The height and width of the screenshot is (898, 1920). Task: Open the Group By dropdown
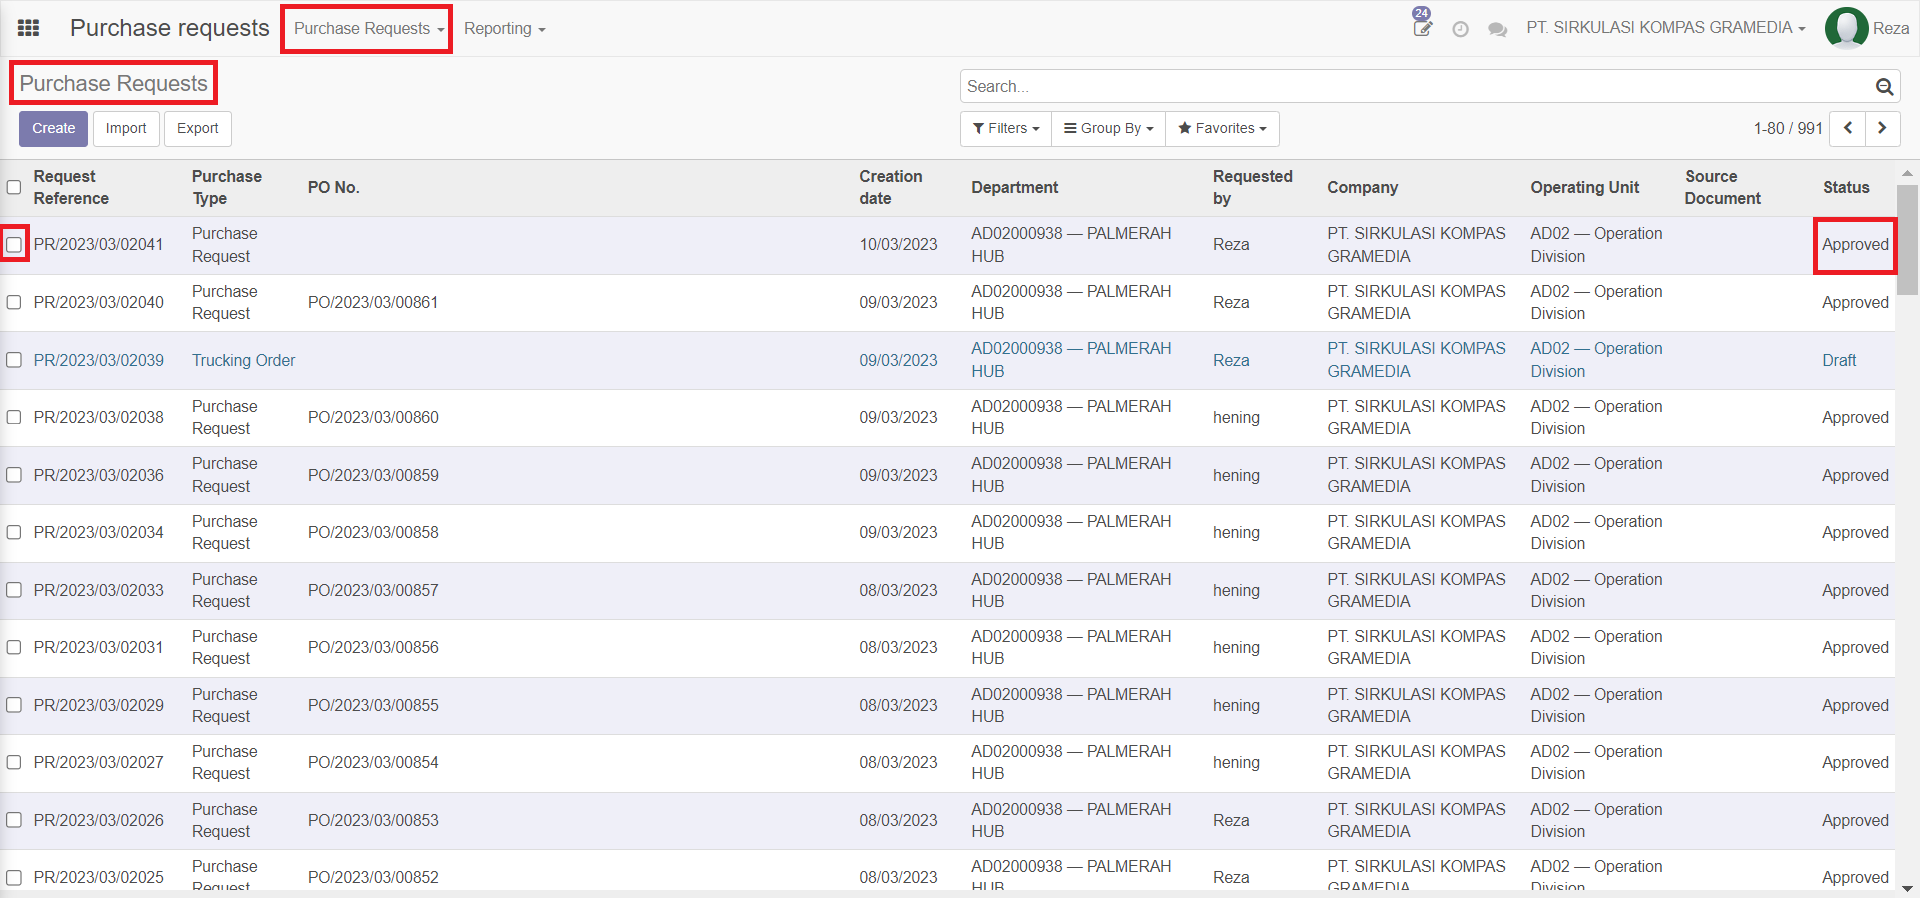point(1108,128)
